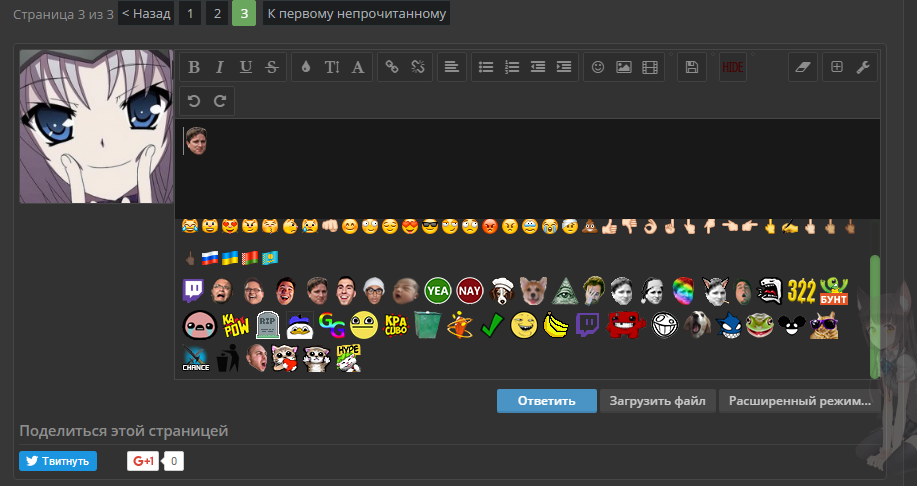This screenshot has width=917, height=486.
Task: Insert the poop emoji
Action: 590,226
